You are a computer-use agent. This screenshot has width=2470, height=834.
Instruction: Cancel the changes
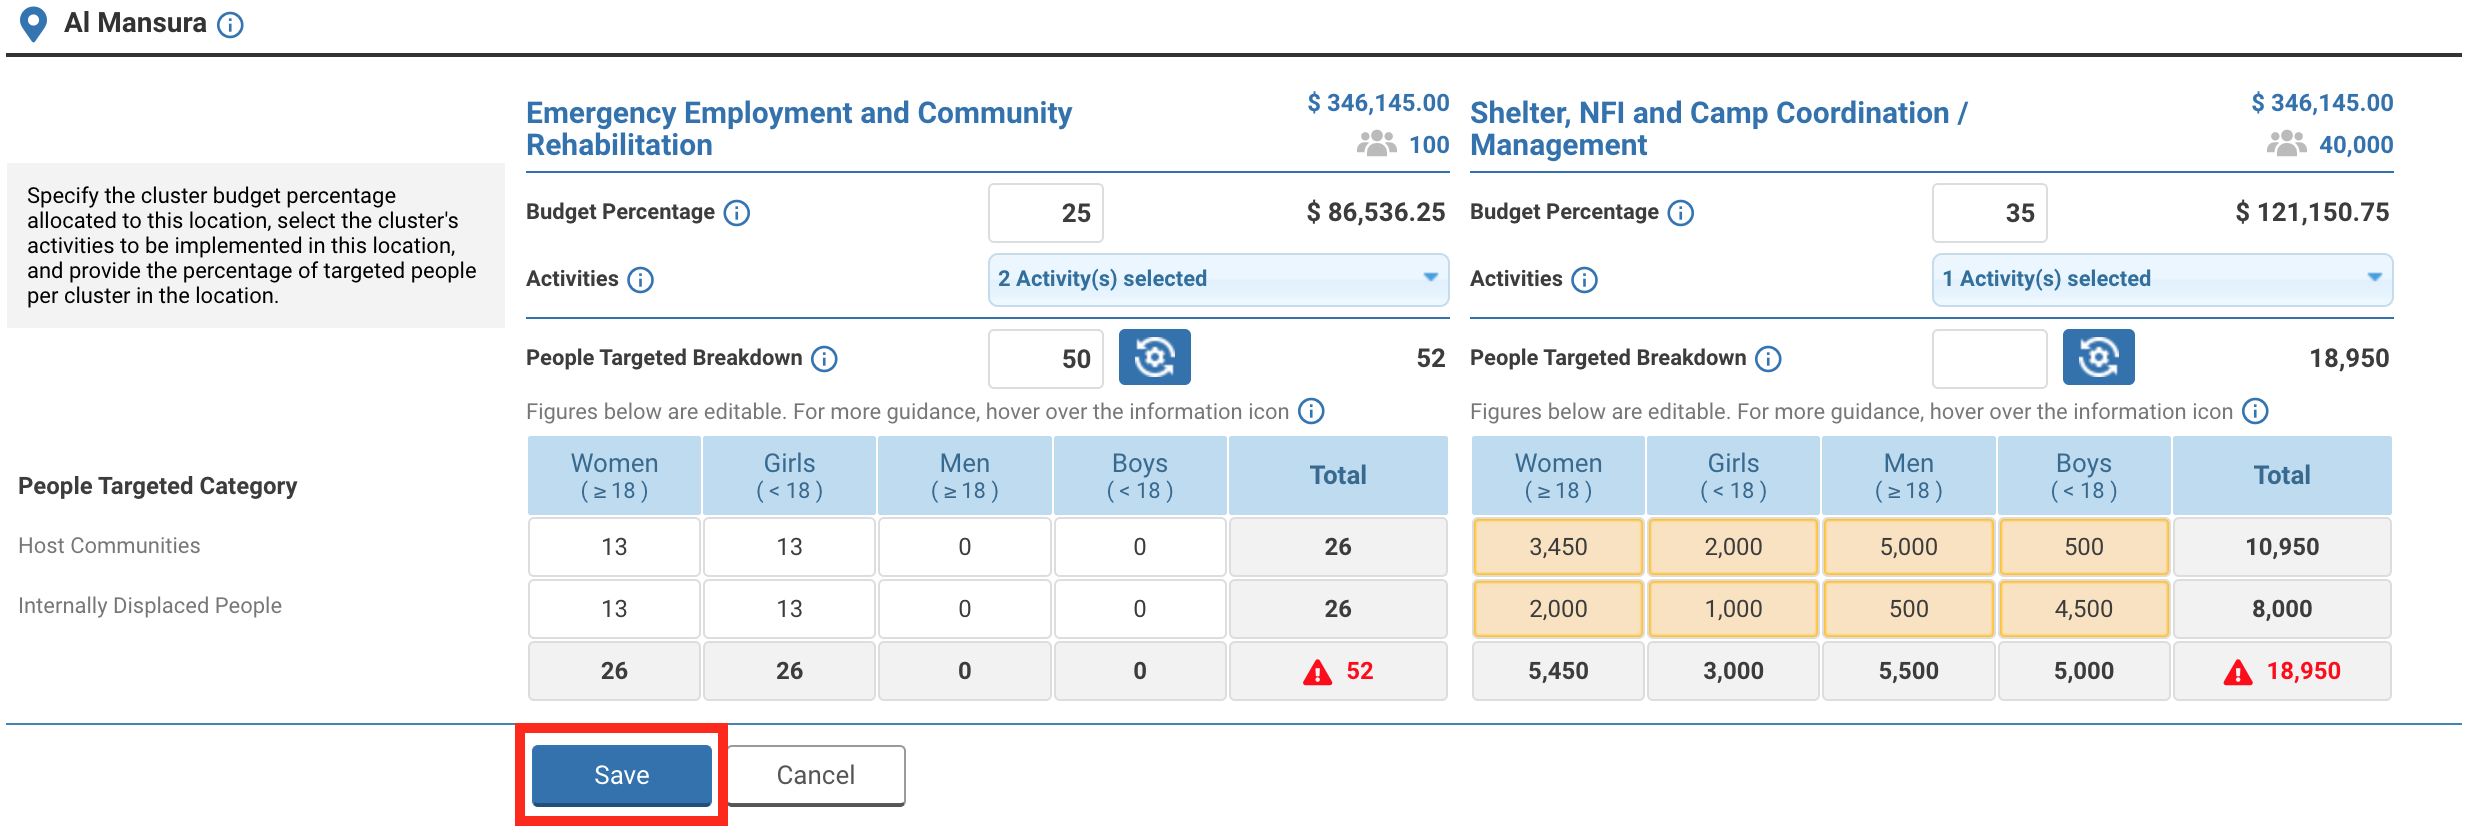tap(816, 775)
